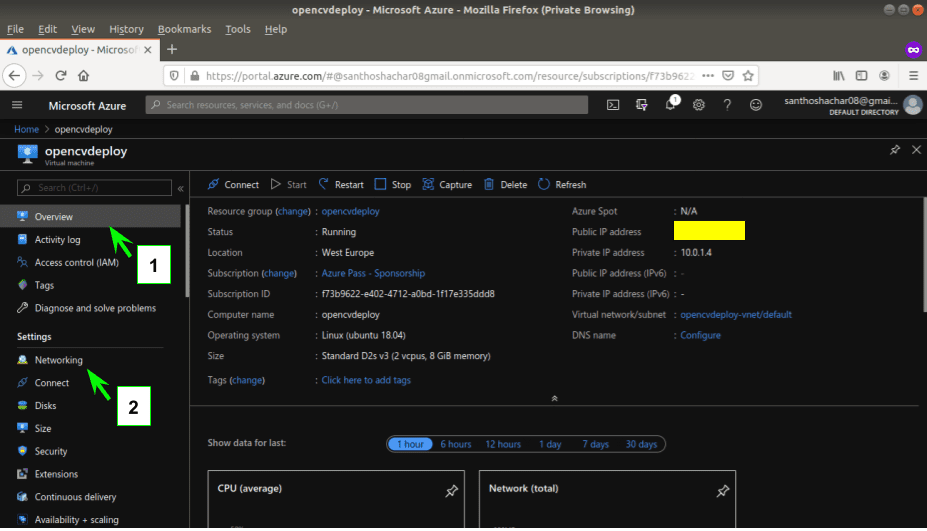Open the Firefox History menu
Viewport: 927px width, 531px height.
pyautogui.click(x=126, y=29)
